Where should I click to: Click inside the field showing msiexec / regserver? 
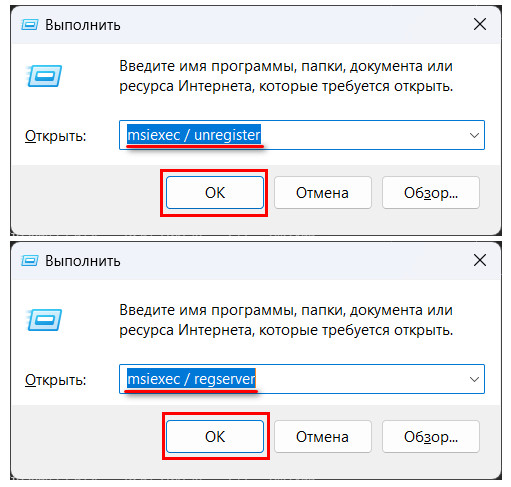pos(302,379)
